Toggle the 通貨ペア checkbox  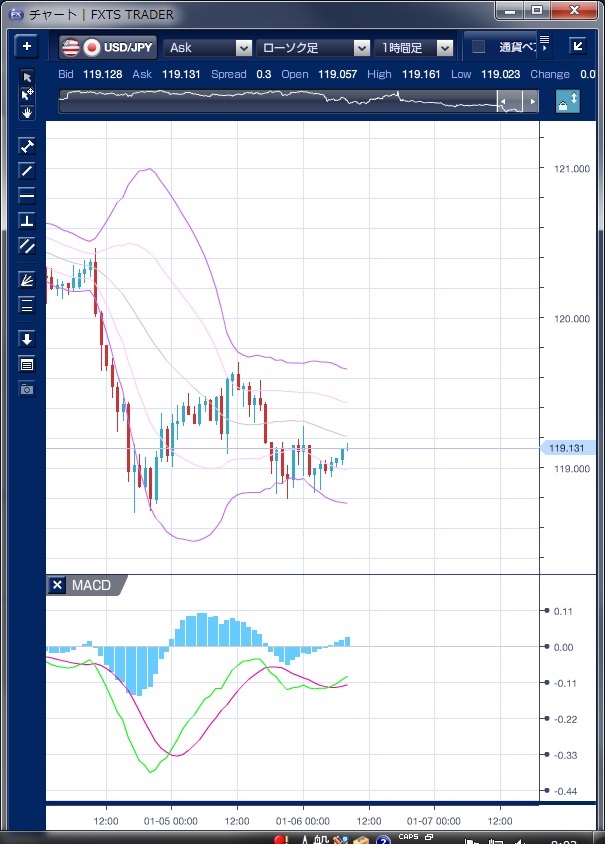click(x=479, y=47)
